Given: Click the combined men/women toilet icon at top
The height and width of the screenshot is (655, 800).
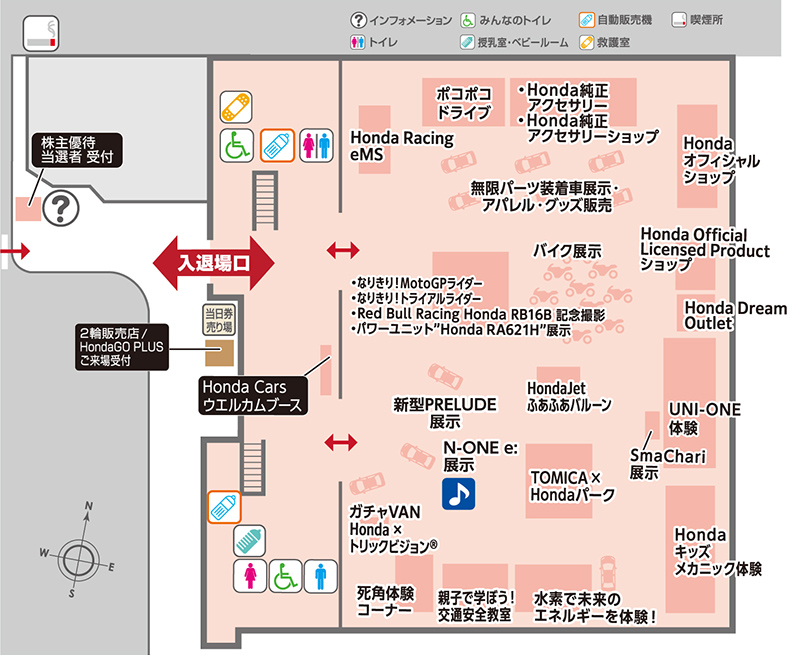Looking at the screenshot, I should (316, 145).
